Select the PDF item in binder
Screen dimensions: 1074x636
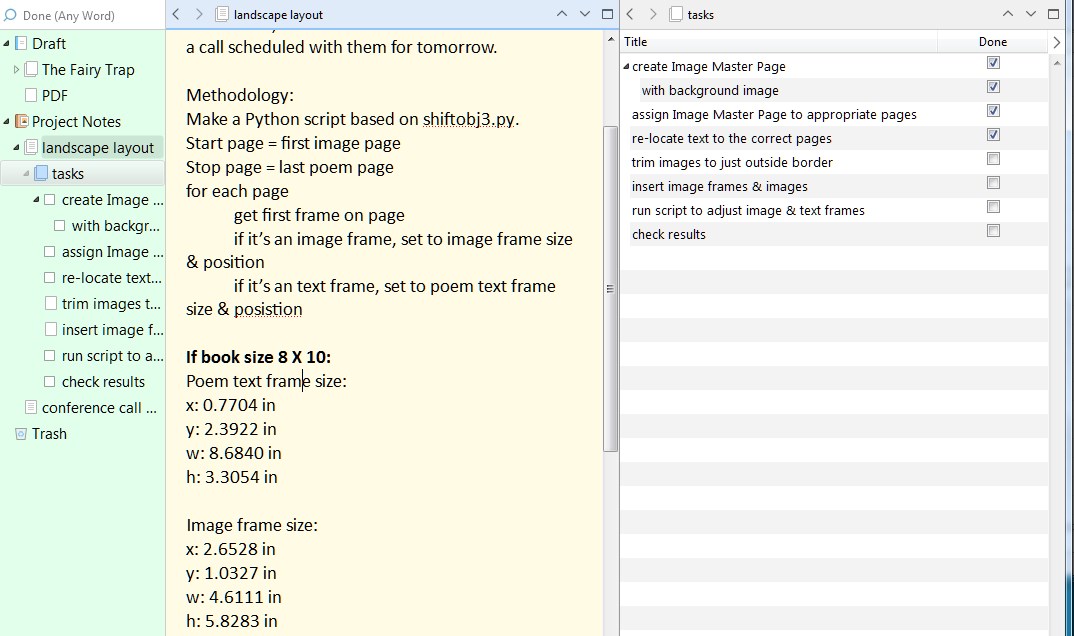pyautogui.click(x=54, y=96)
